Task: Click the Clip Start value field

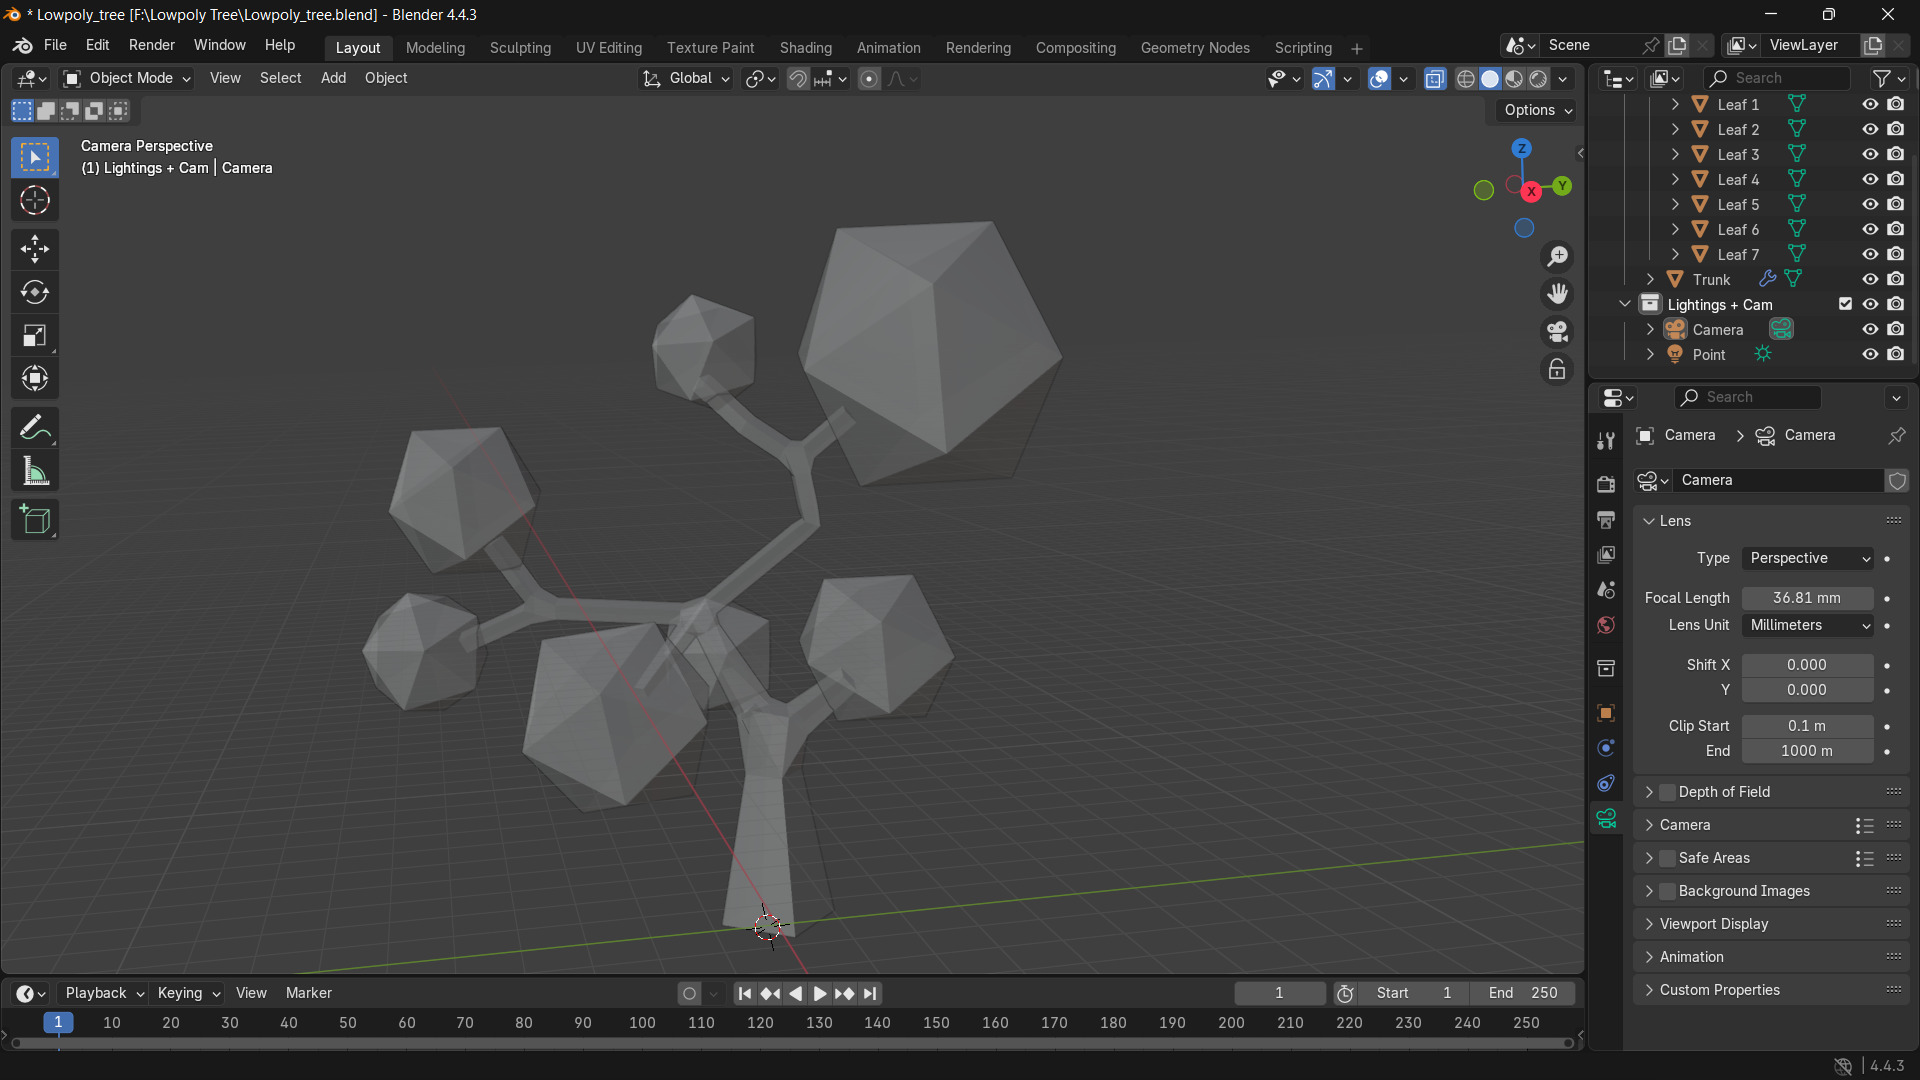Action: tap(1807, 726)
